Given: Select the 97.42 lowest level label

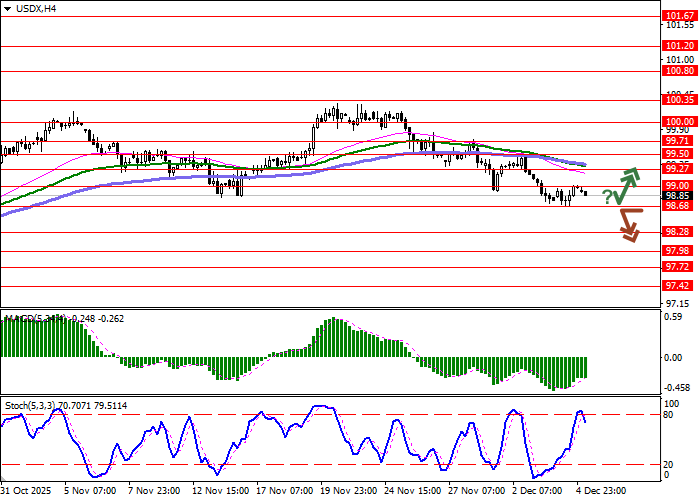Looking at the screenshot, I should (679, 285).
